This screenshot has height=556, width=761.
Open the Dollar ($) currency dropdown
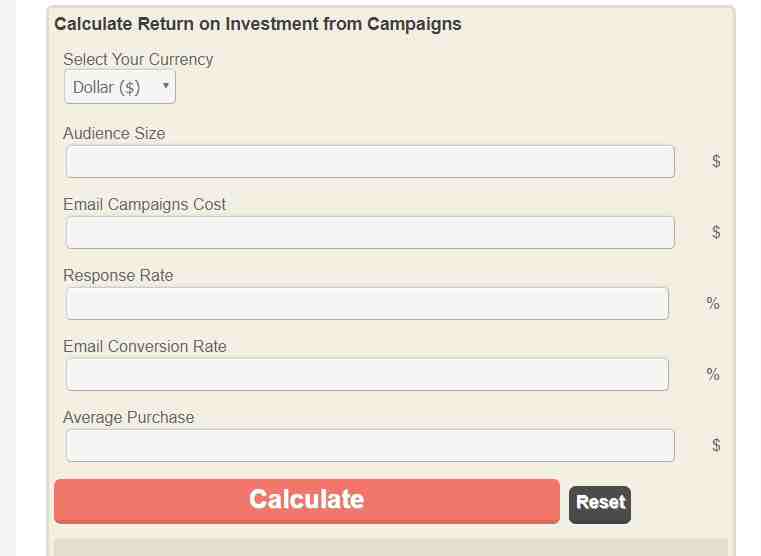(120, 87)
